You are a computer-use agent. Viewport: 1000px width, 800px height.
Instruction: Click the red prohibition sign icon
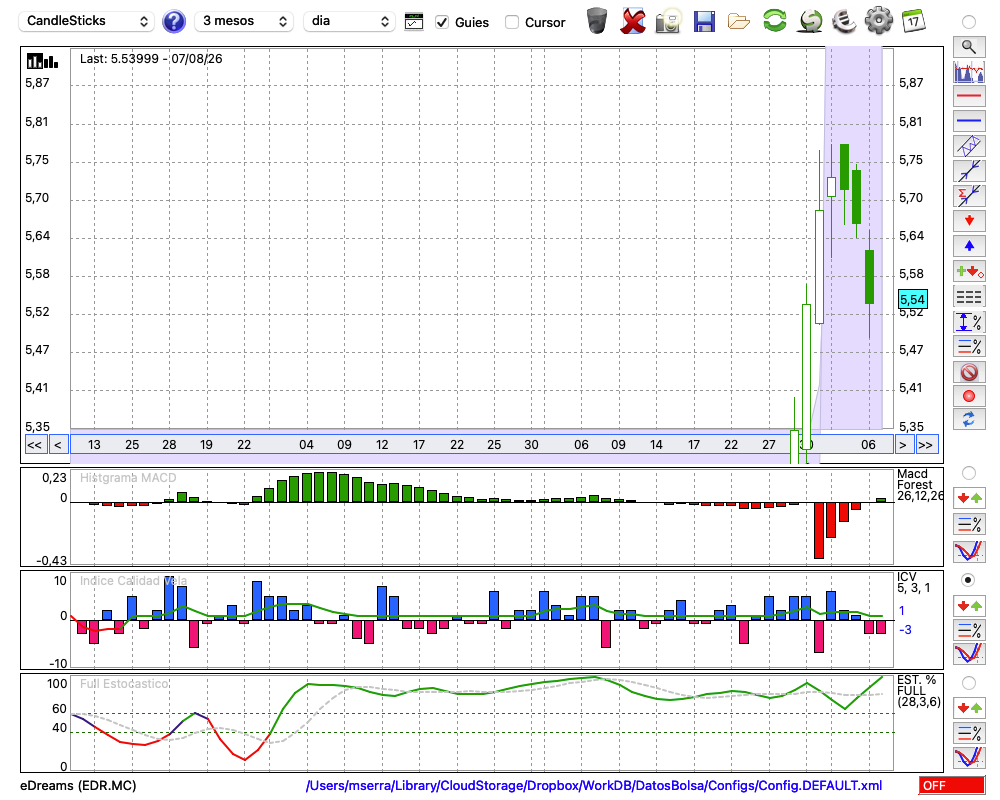click(969, 371)
